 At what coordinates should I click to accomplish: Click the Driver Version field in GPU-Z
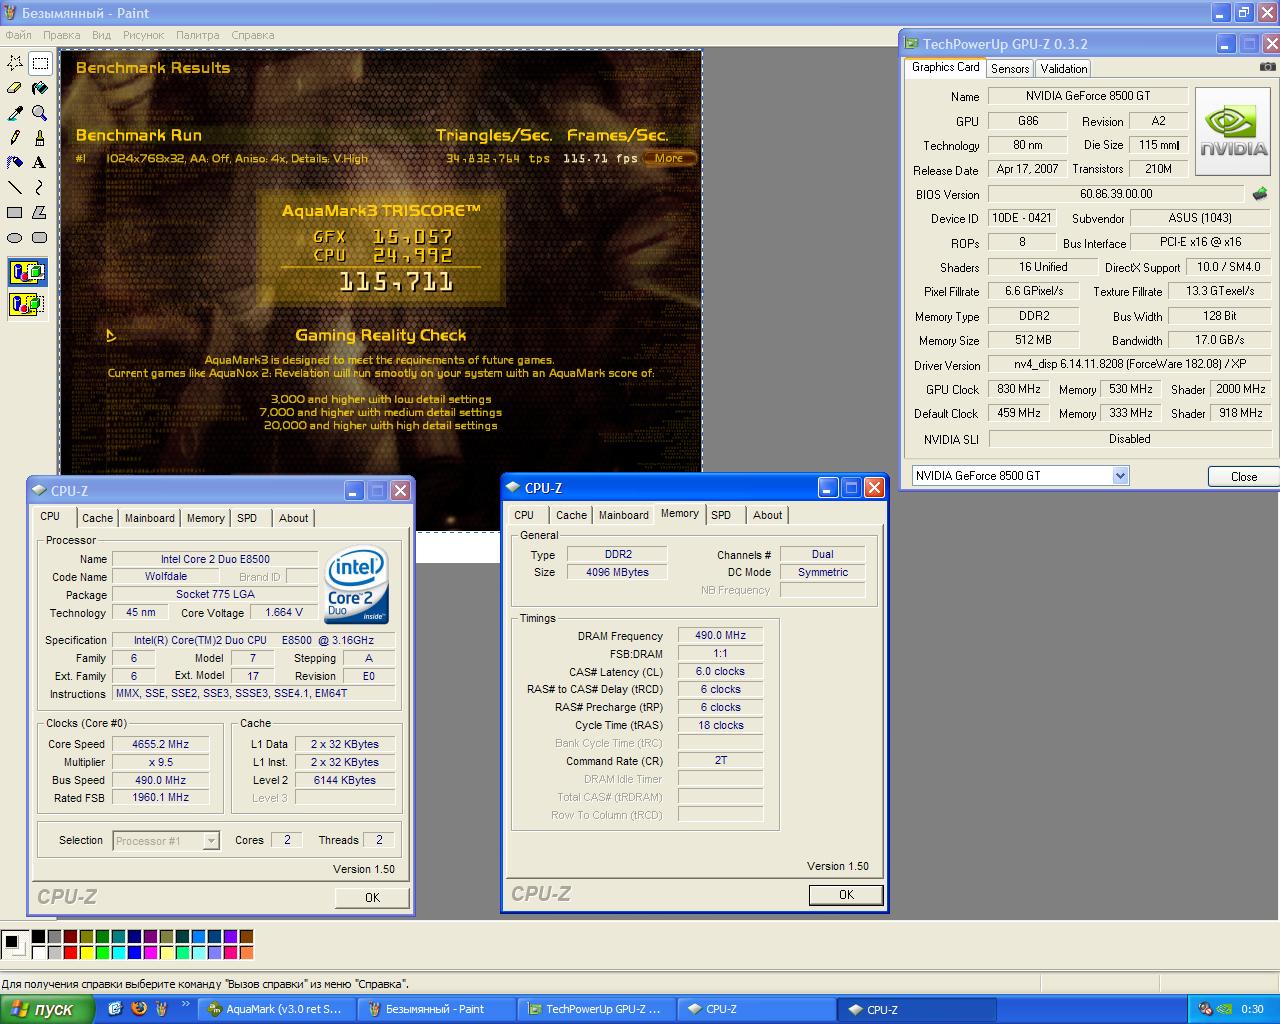[1130, 364]
